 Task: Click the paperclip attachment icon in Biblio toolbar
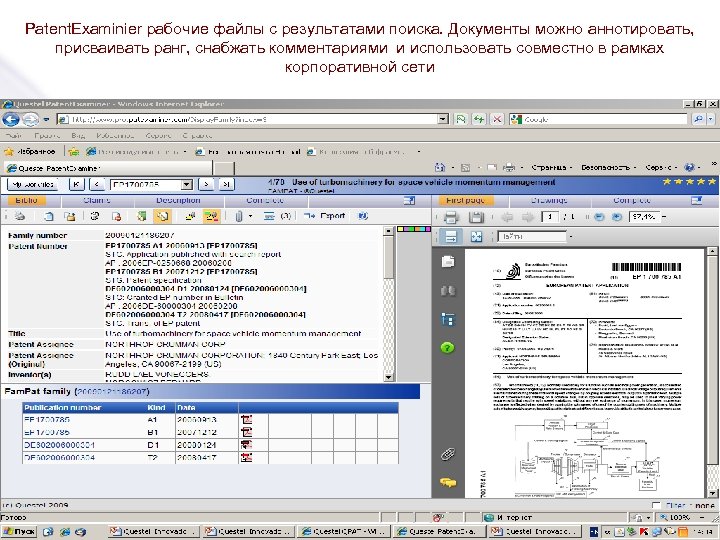pos(239,216)
